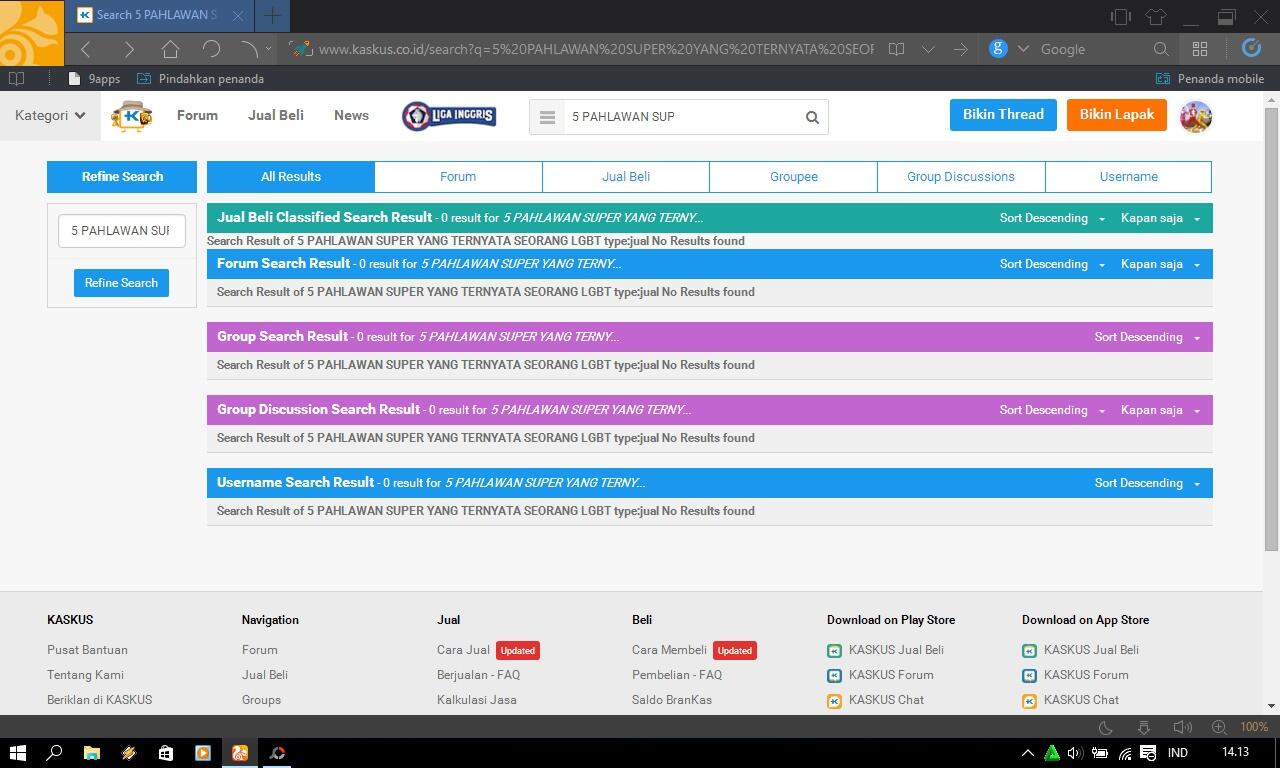Open Cara Jual footer link

(463, 650)
